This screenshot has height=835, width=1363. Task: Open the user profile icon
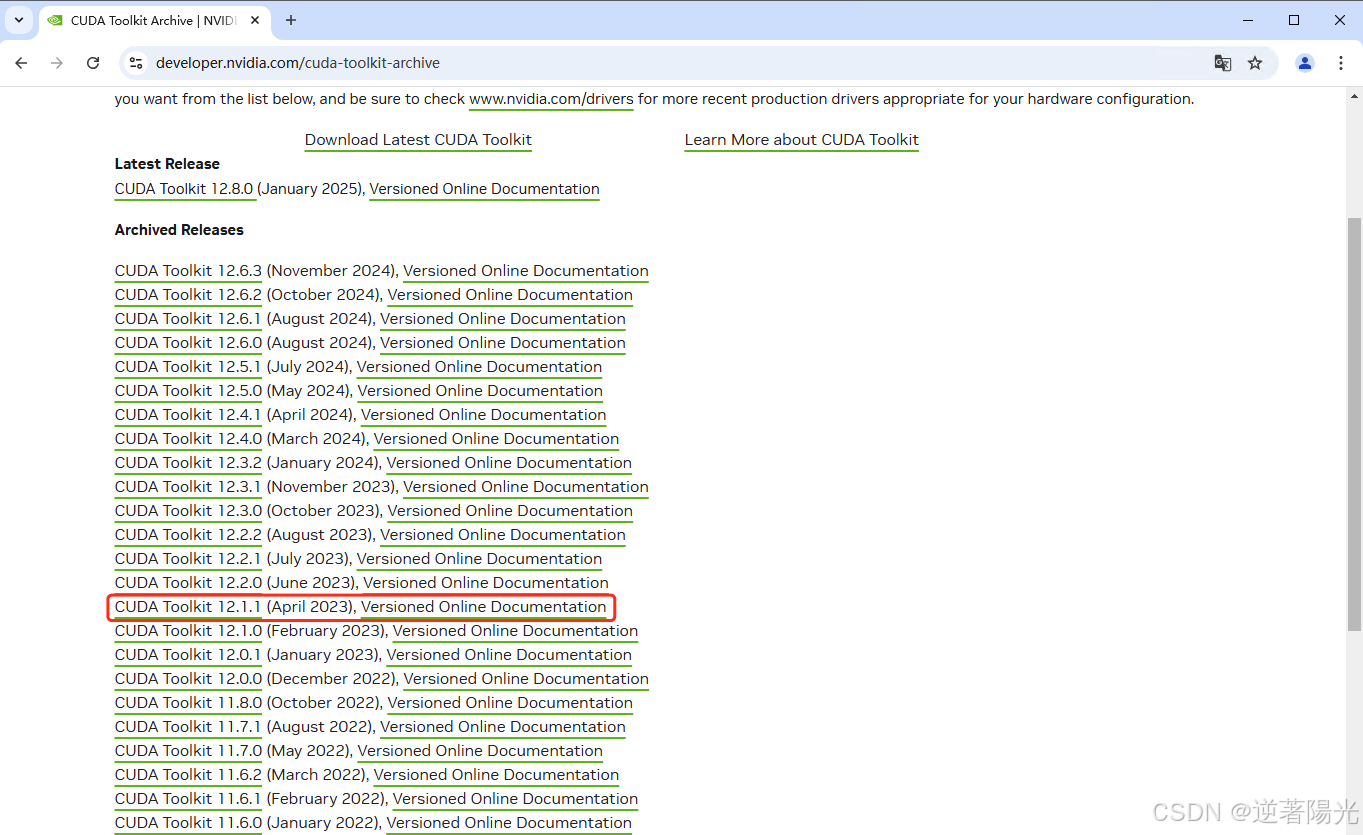coord(1305,63)
